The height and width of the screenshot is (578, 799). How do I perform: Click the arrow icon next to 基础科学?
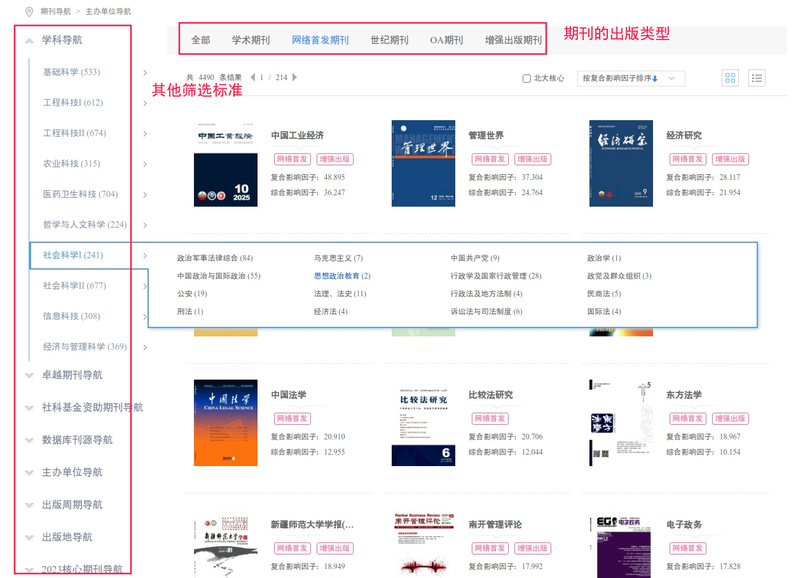145,72
